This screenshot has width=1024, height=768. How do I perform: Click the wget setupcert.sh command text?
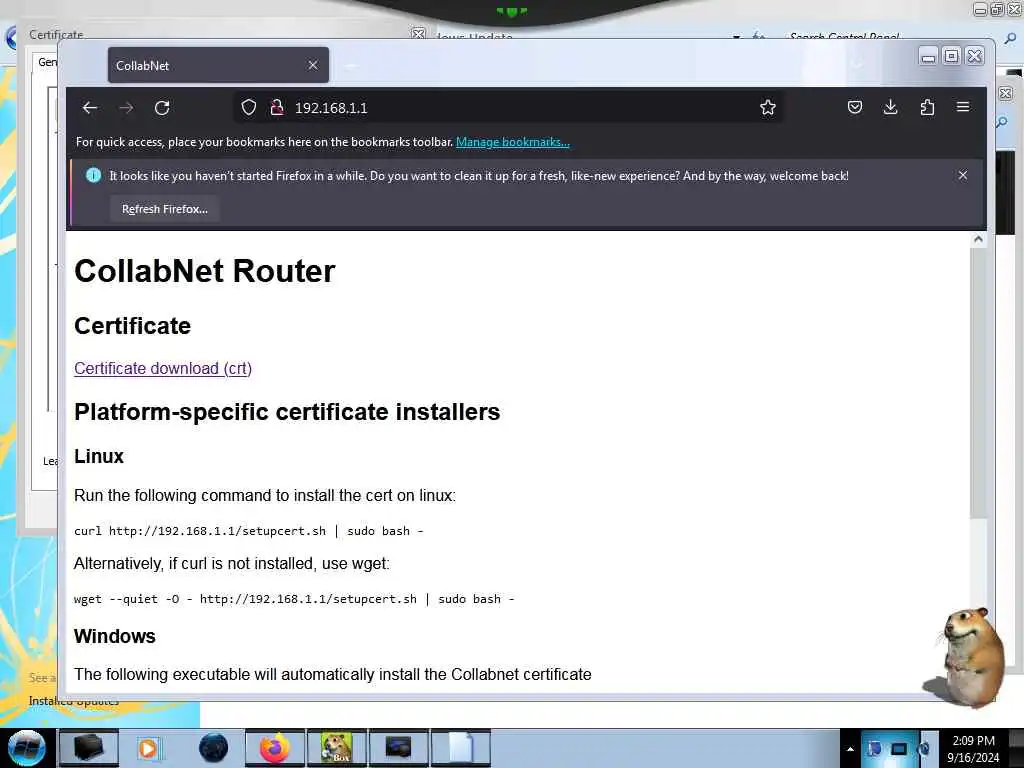coord(294,599)
